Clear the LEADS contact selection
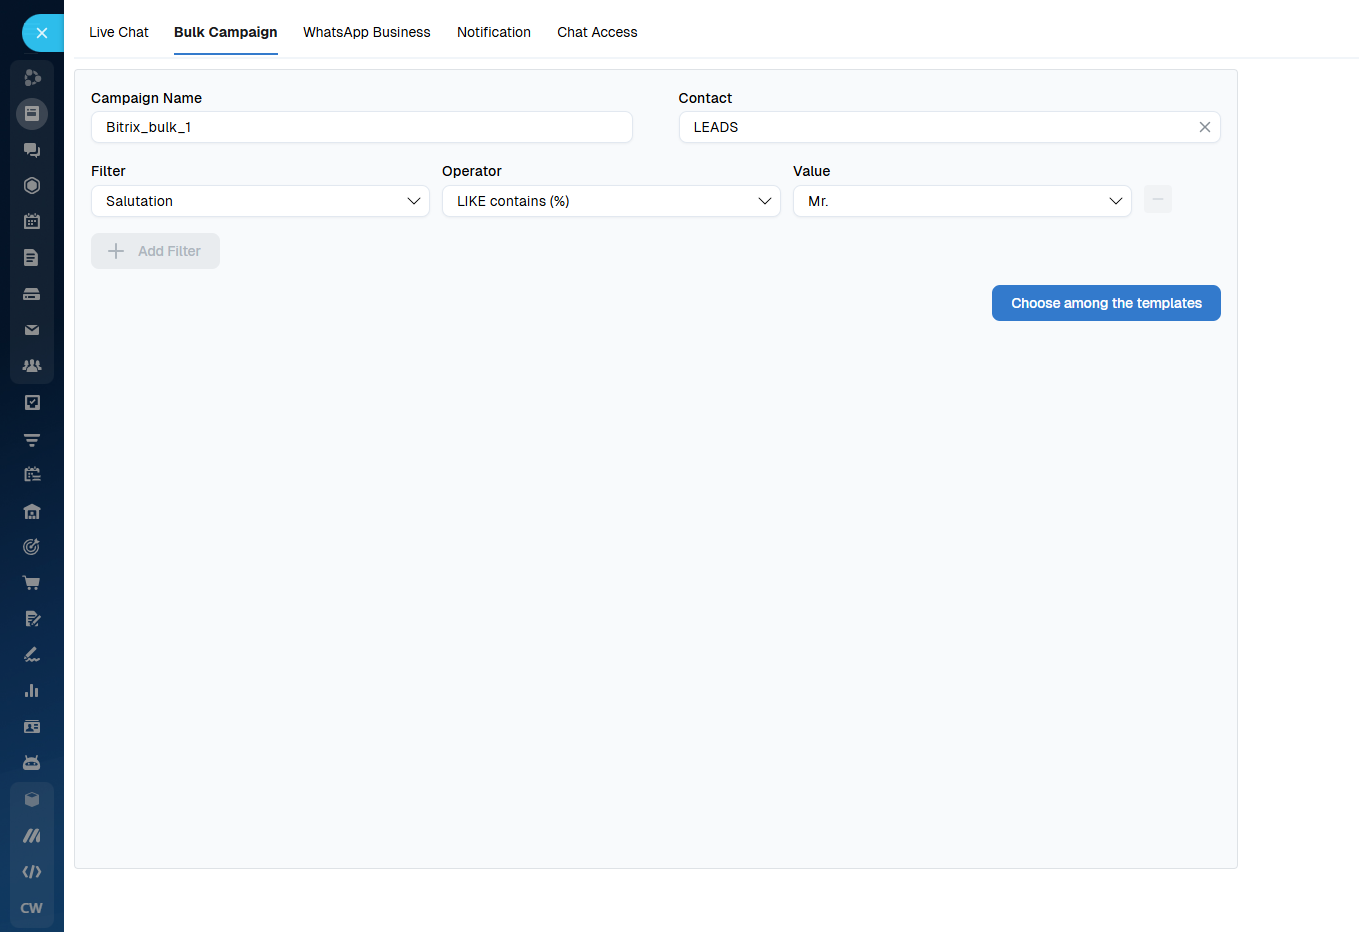This screenshot has height=932, width=1359. tap(1205, 127)
